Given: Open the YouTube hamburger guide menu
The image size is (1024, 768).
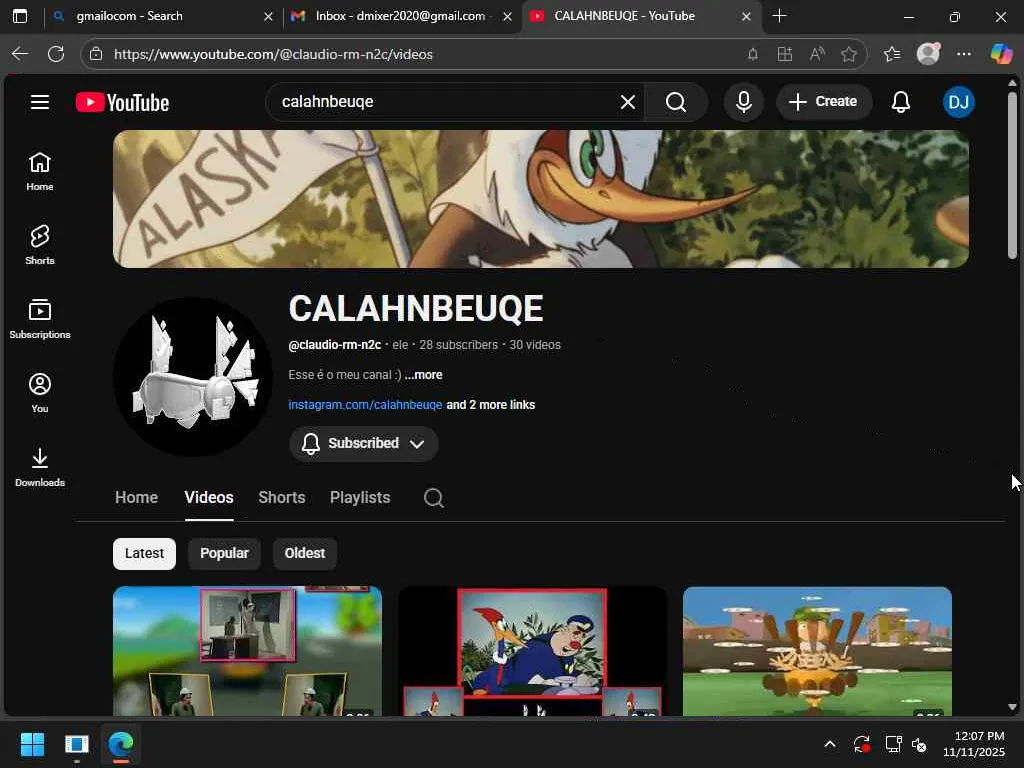Looking at the screenshot, I should (40, 102).
